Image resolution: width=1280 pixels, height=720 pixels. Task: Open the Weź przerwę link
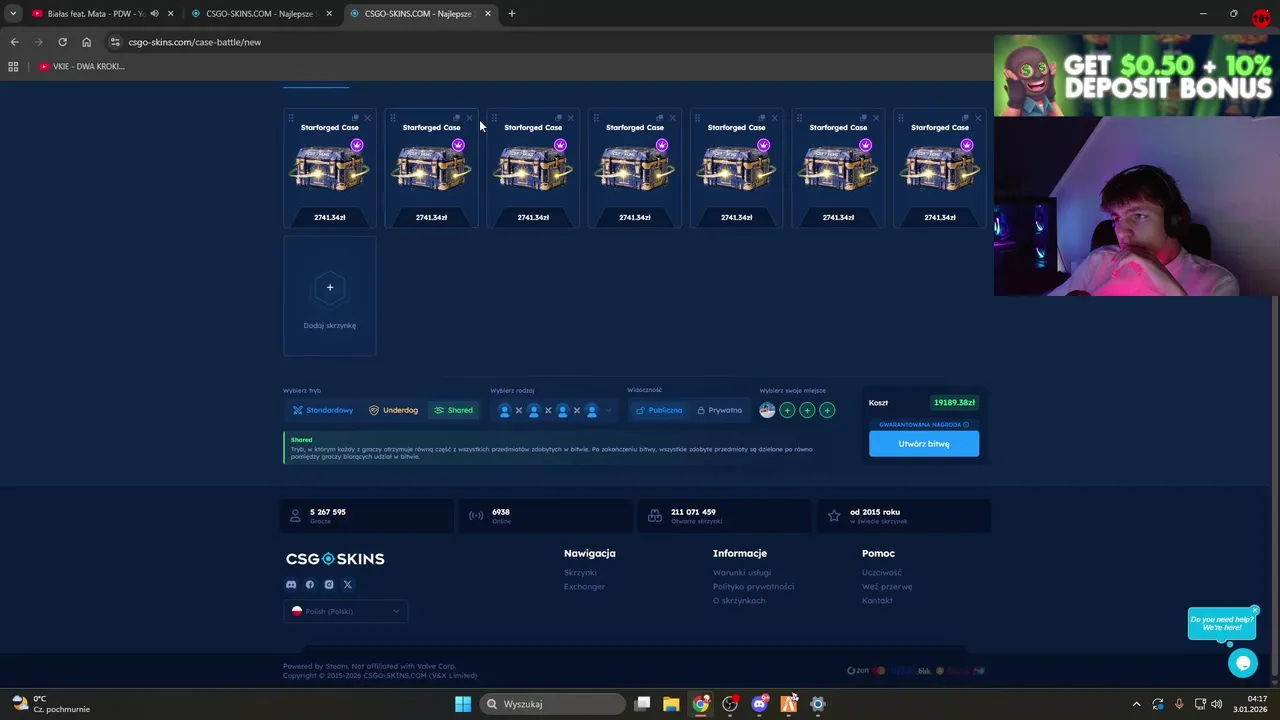(x=887, y=587)
